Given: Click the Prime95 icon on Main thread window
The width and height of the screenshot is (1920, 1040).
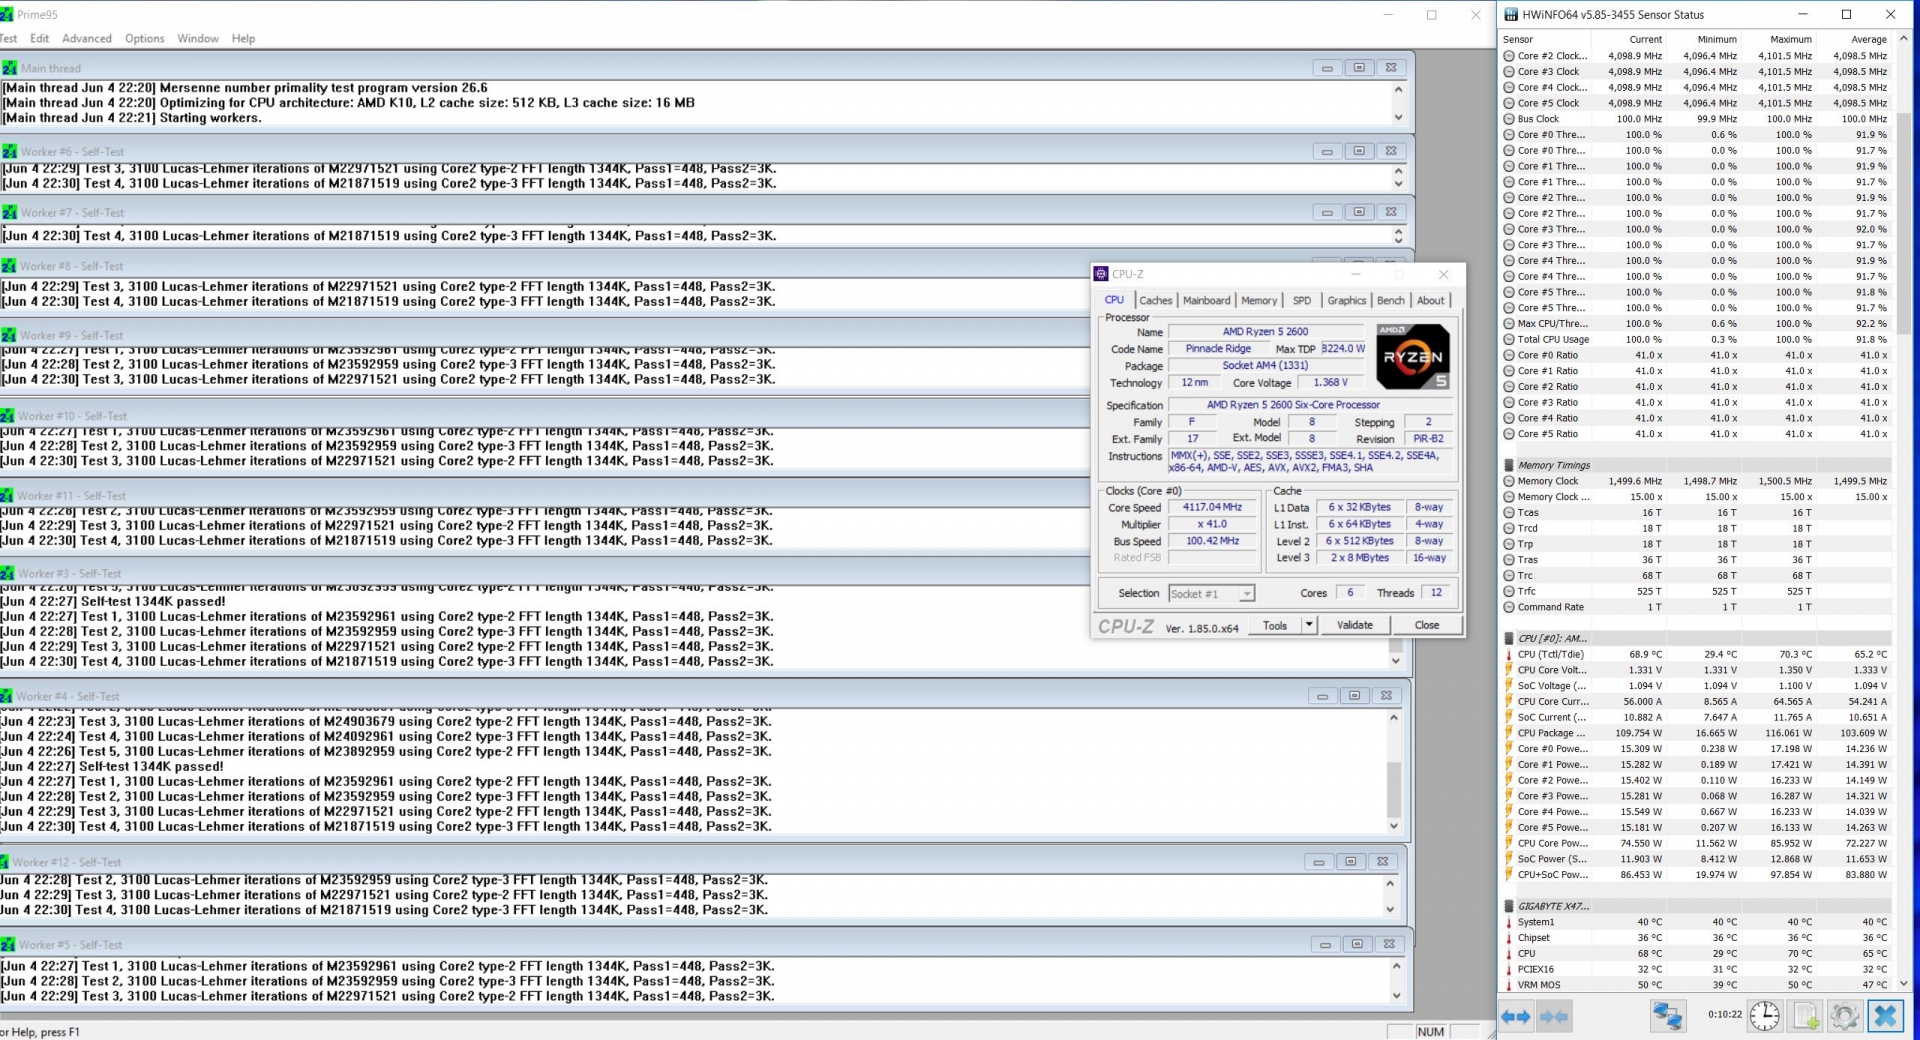Looking at the screenshot, I should [x=9, y=68].
